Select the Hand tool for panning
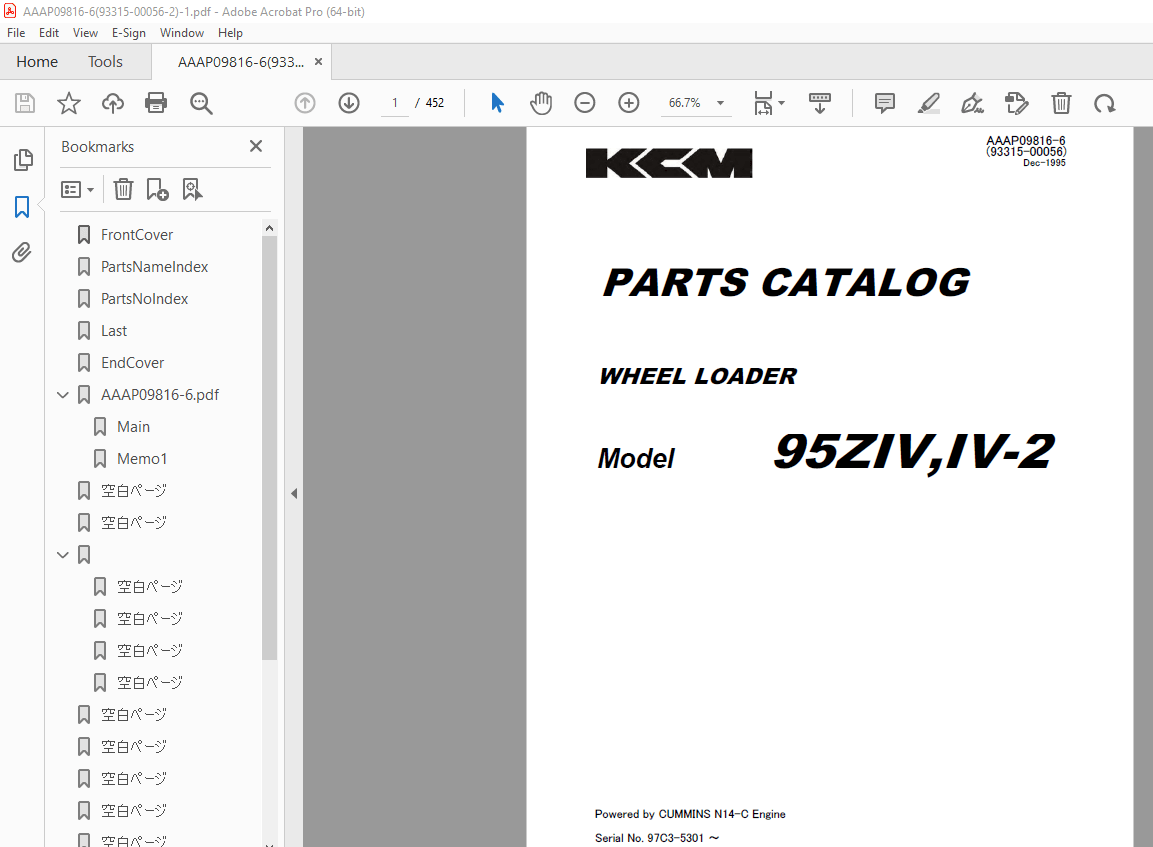The image size is (1153, 847). pos(540,102)
